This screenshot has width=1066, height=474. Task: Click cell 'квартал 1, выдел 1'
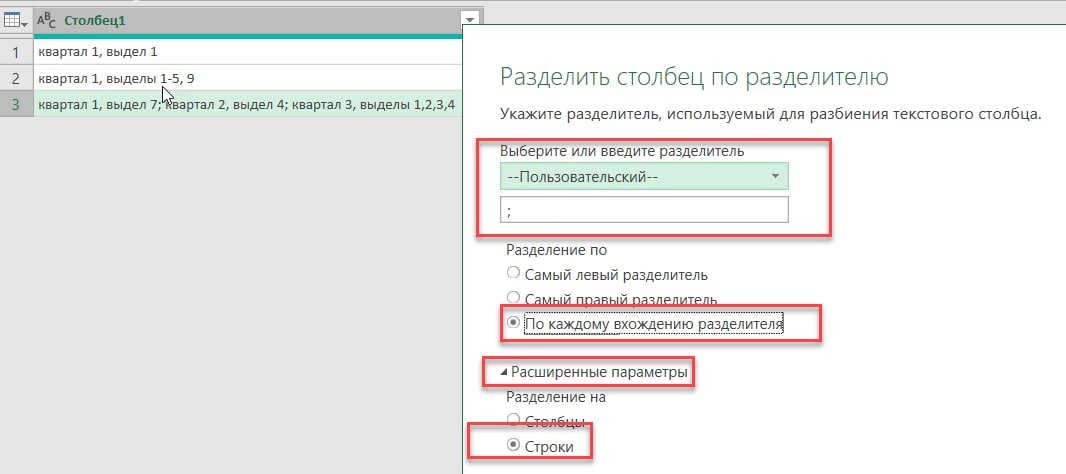pyautogui.click(x=248, y=51)
